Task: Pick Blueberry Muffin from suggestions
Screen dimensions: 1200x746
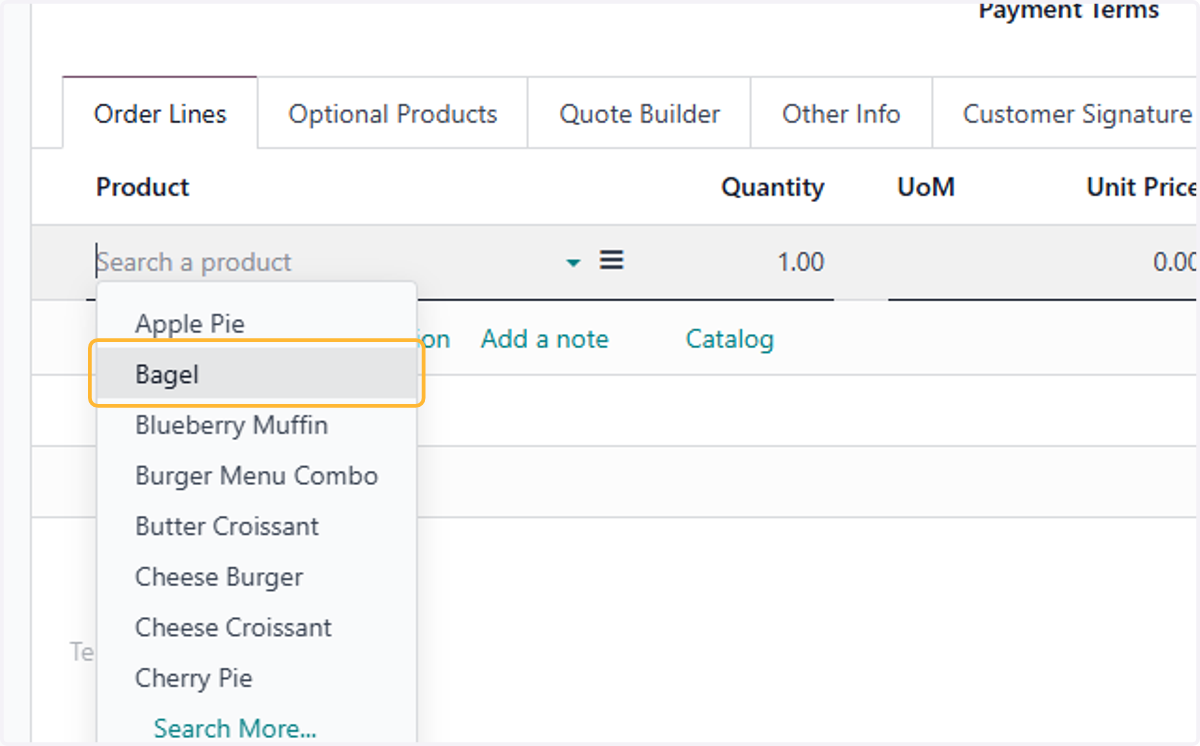Action: [x=256, y=425]
